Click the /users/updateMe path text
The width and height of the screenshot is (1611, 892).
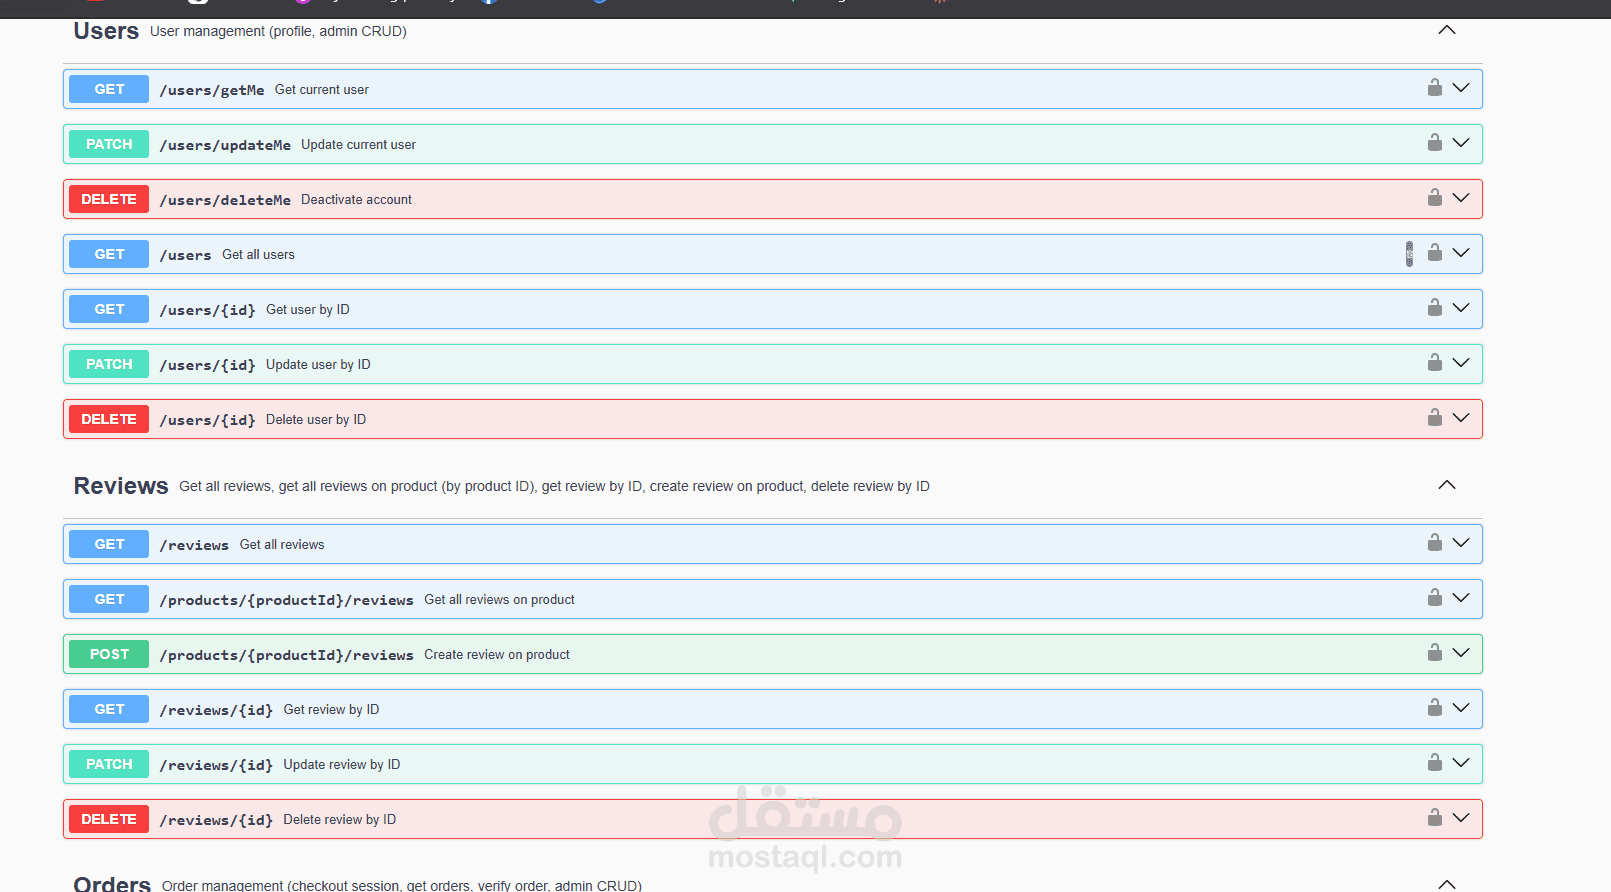tap(225, 145)
